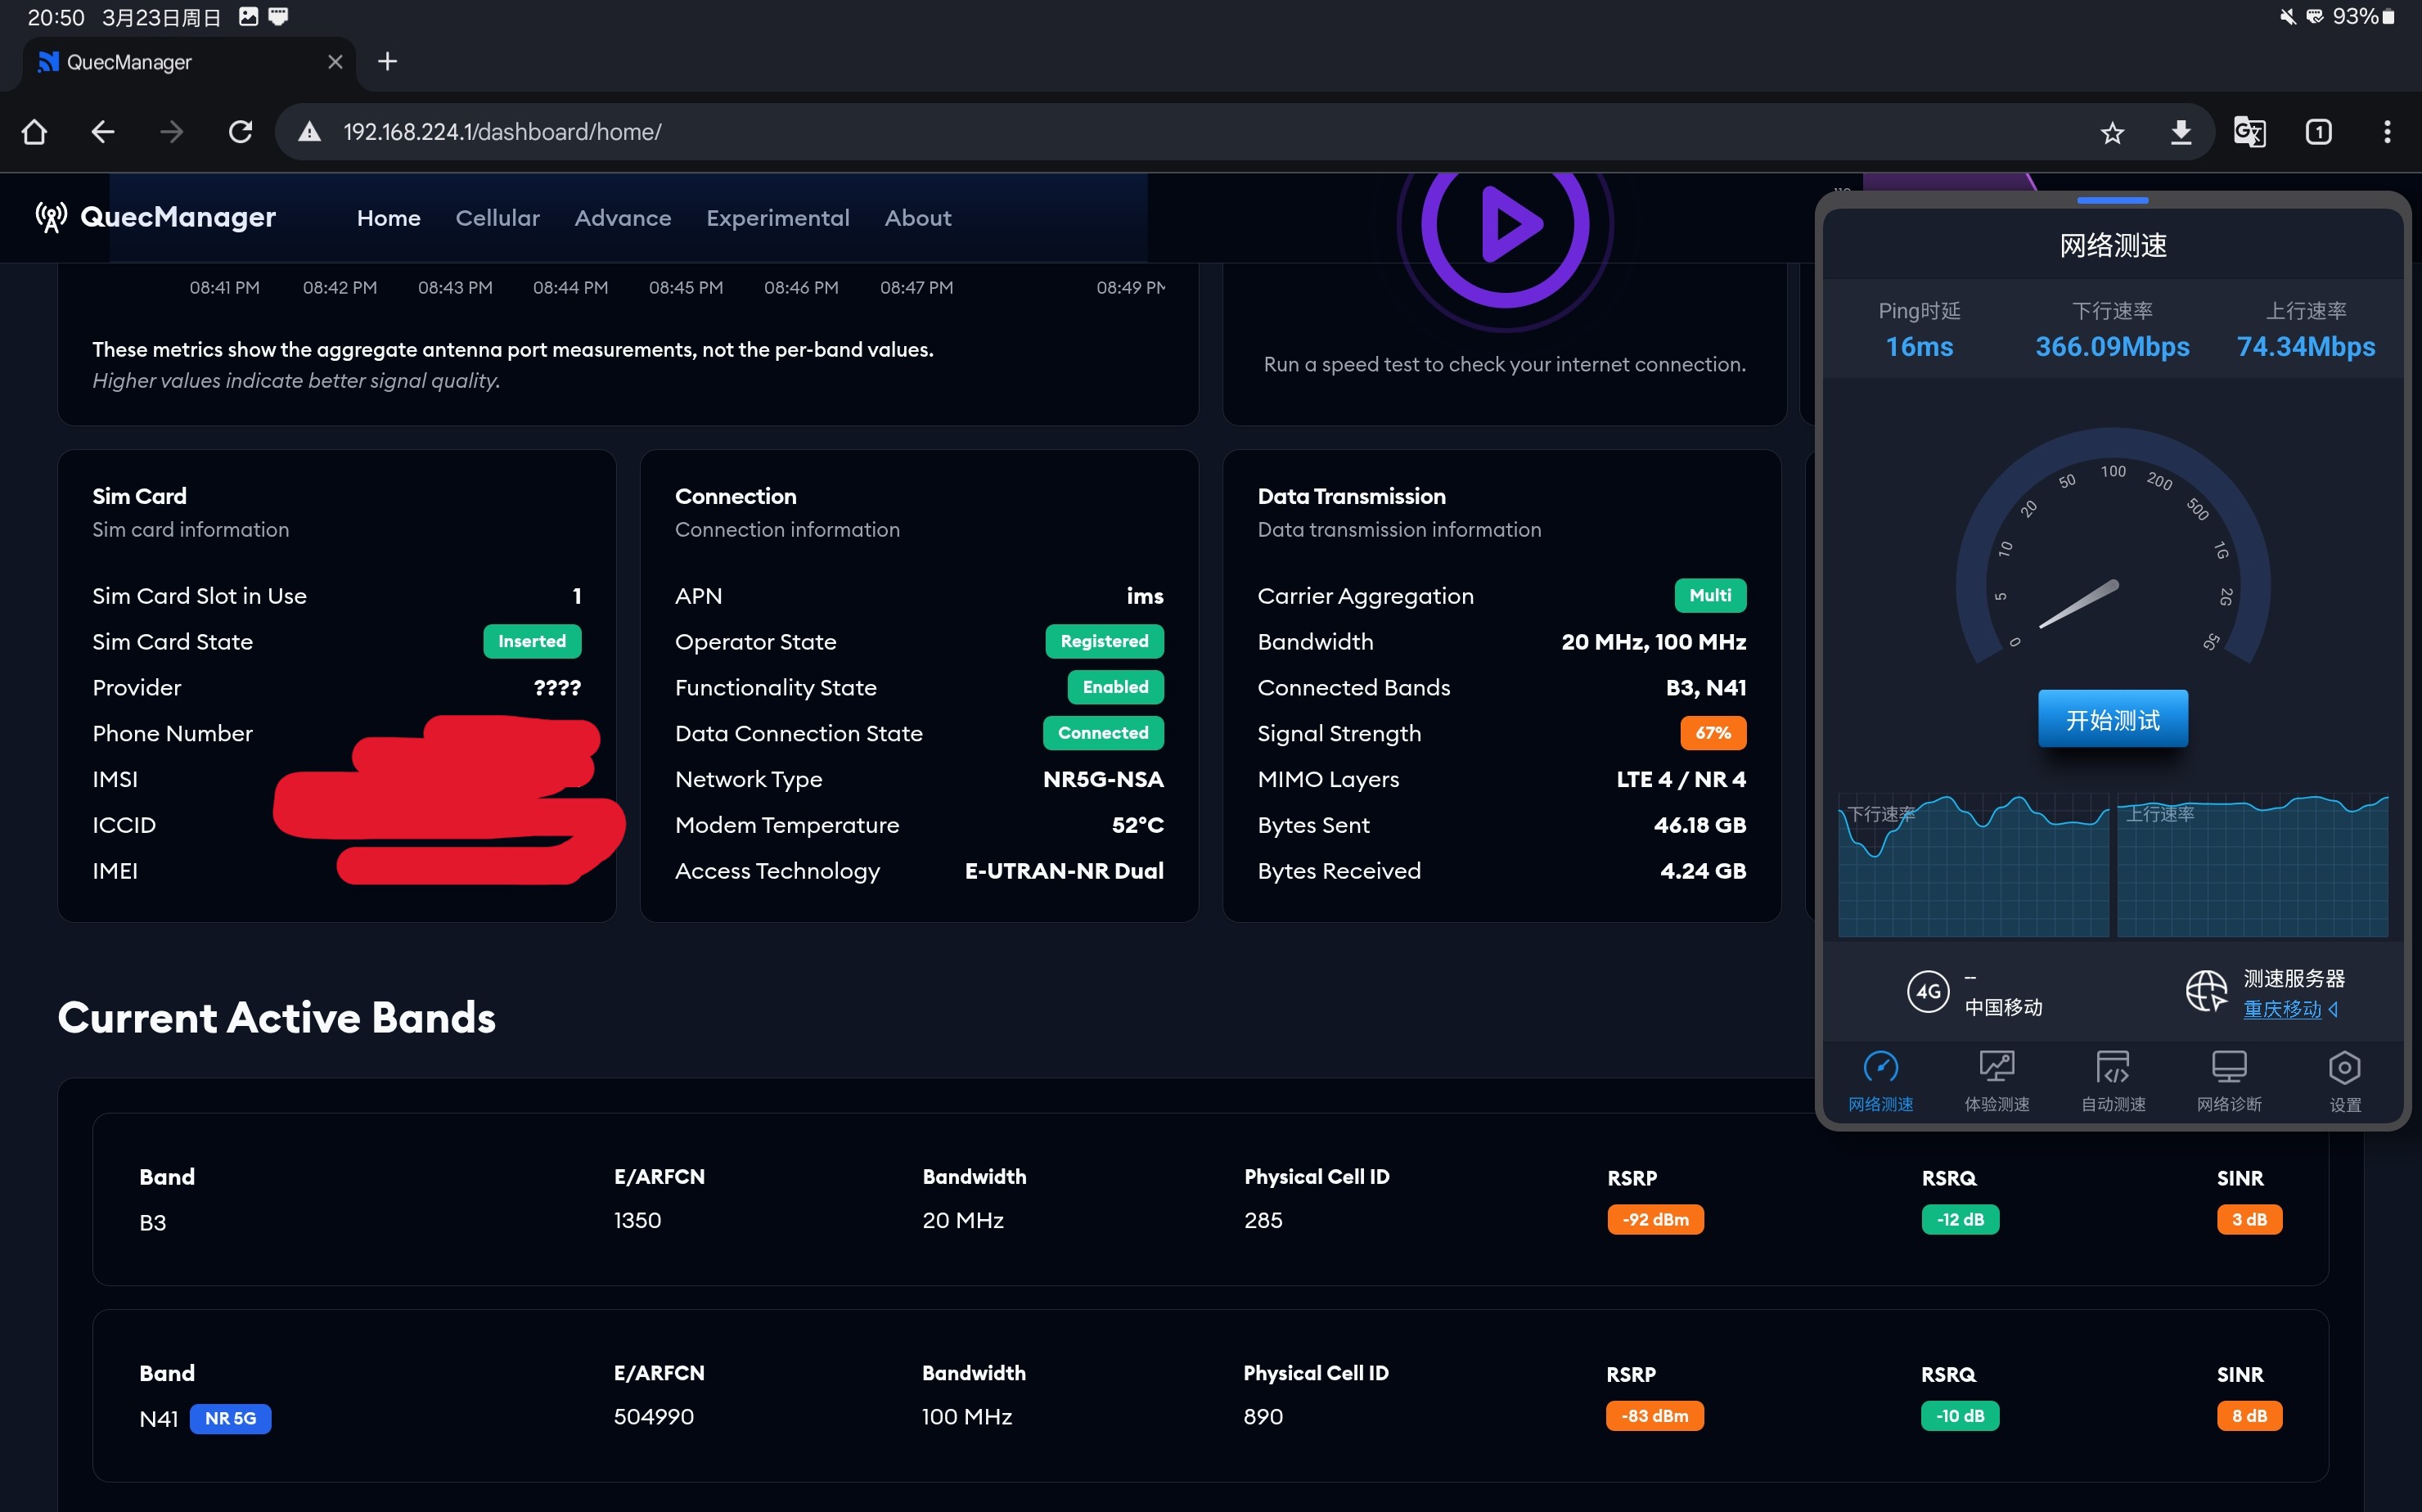The height and width of the screenshot is (1512, 2422).
Task: Click Physical Cell ID 890
Action: point(1262,1417)
